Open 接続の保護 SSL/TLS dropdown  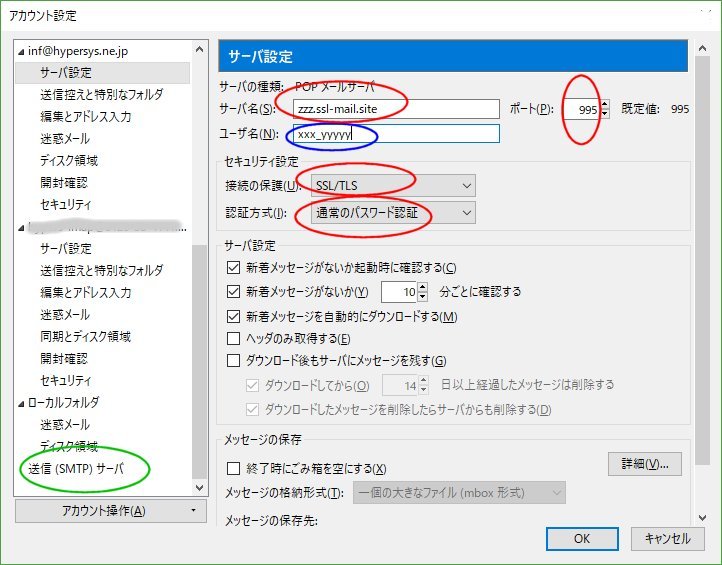click(392, 186)
